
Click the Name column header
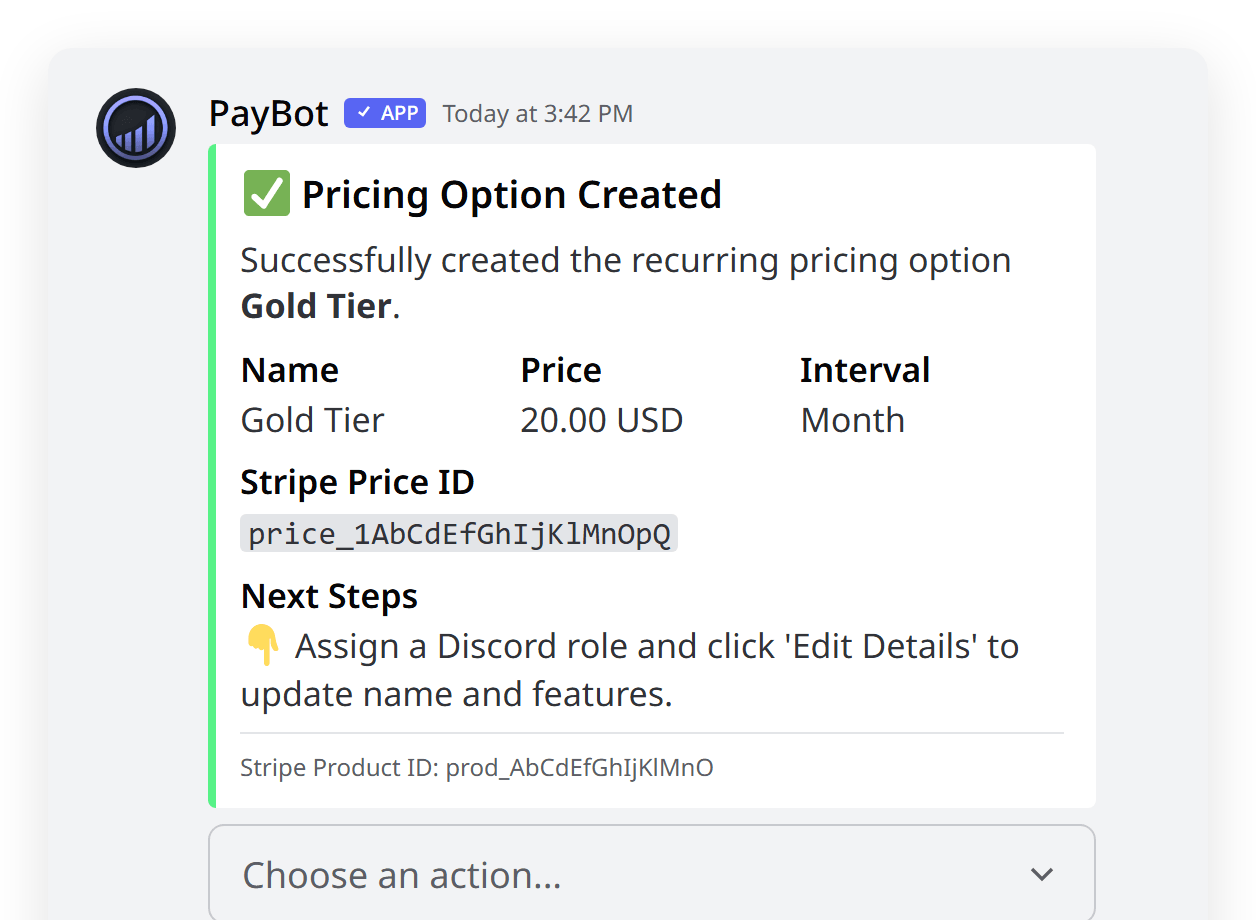tap(289, 369)
